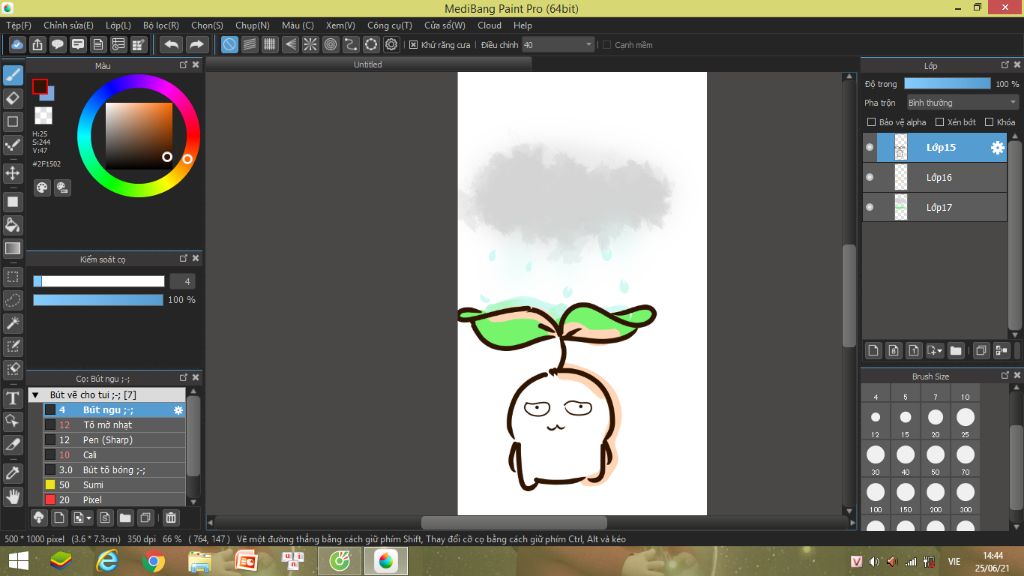Open the Lớp(L) menu
Image resolution: width=1024 pixels, height=576 pixels.
coord(118,25)
